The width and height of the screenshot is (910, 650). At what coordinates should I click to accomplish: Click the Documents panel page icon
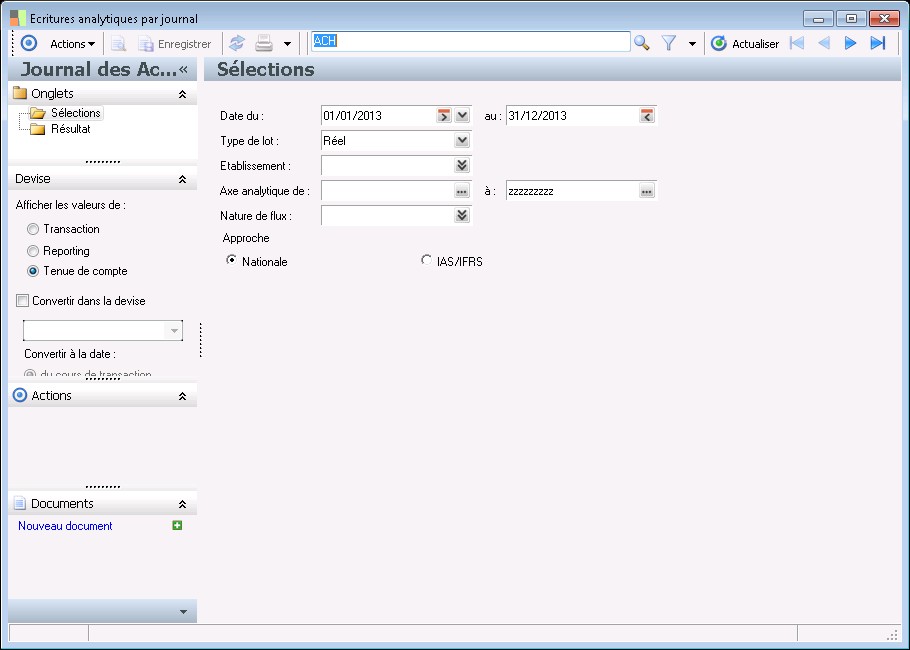point(20,503)
